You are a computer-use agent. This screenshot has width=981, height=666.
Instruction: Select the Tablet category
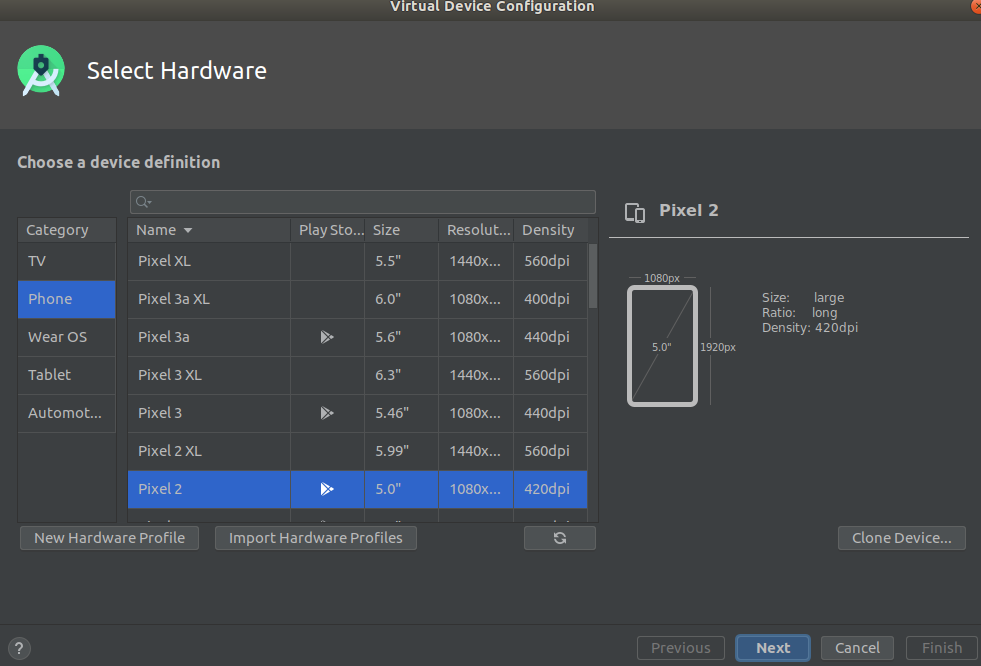point(67,375)
